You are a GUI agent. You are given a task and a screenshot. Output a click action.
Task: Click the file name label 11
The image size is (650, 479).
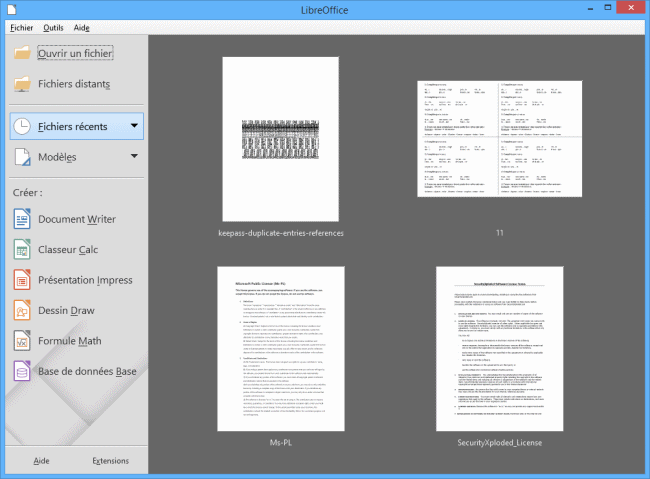point(500,233)
